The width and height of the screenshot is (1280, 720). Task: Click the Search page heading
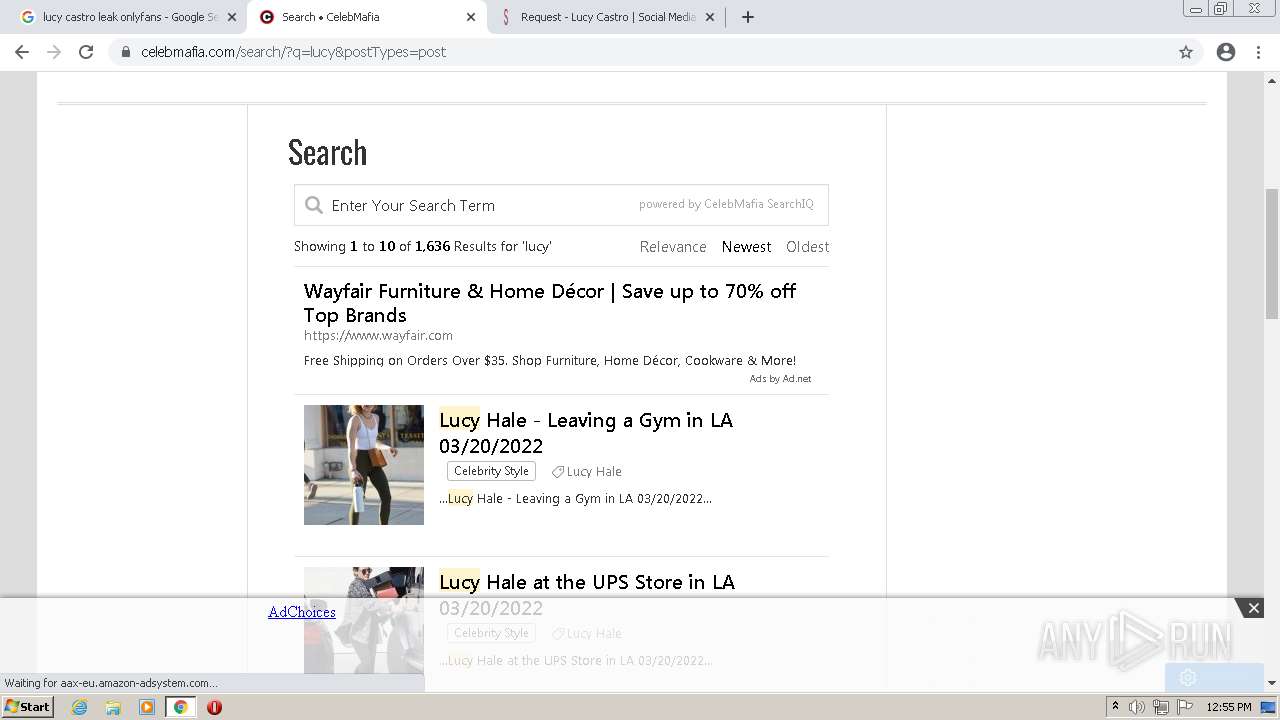coord(327,152)
